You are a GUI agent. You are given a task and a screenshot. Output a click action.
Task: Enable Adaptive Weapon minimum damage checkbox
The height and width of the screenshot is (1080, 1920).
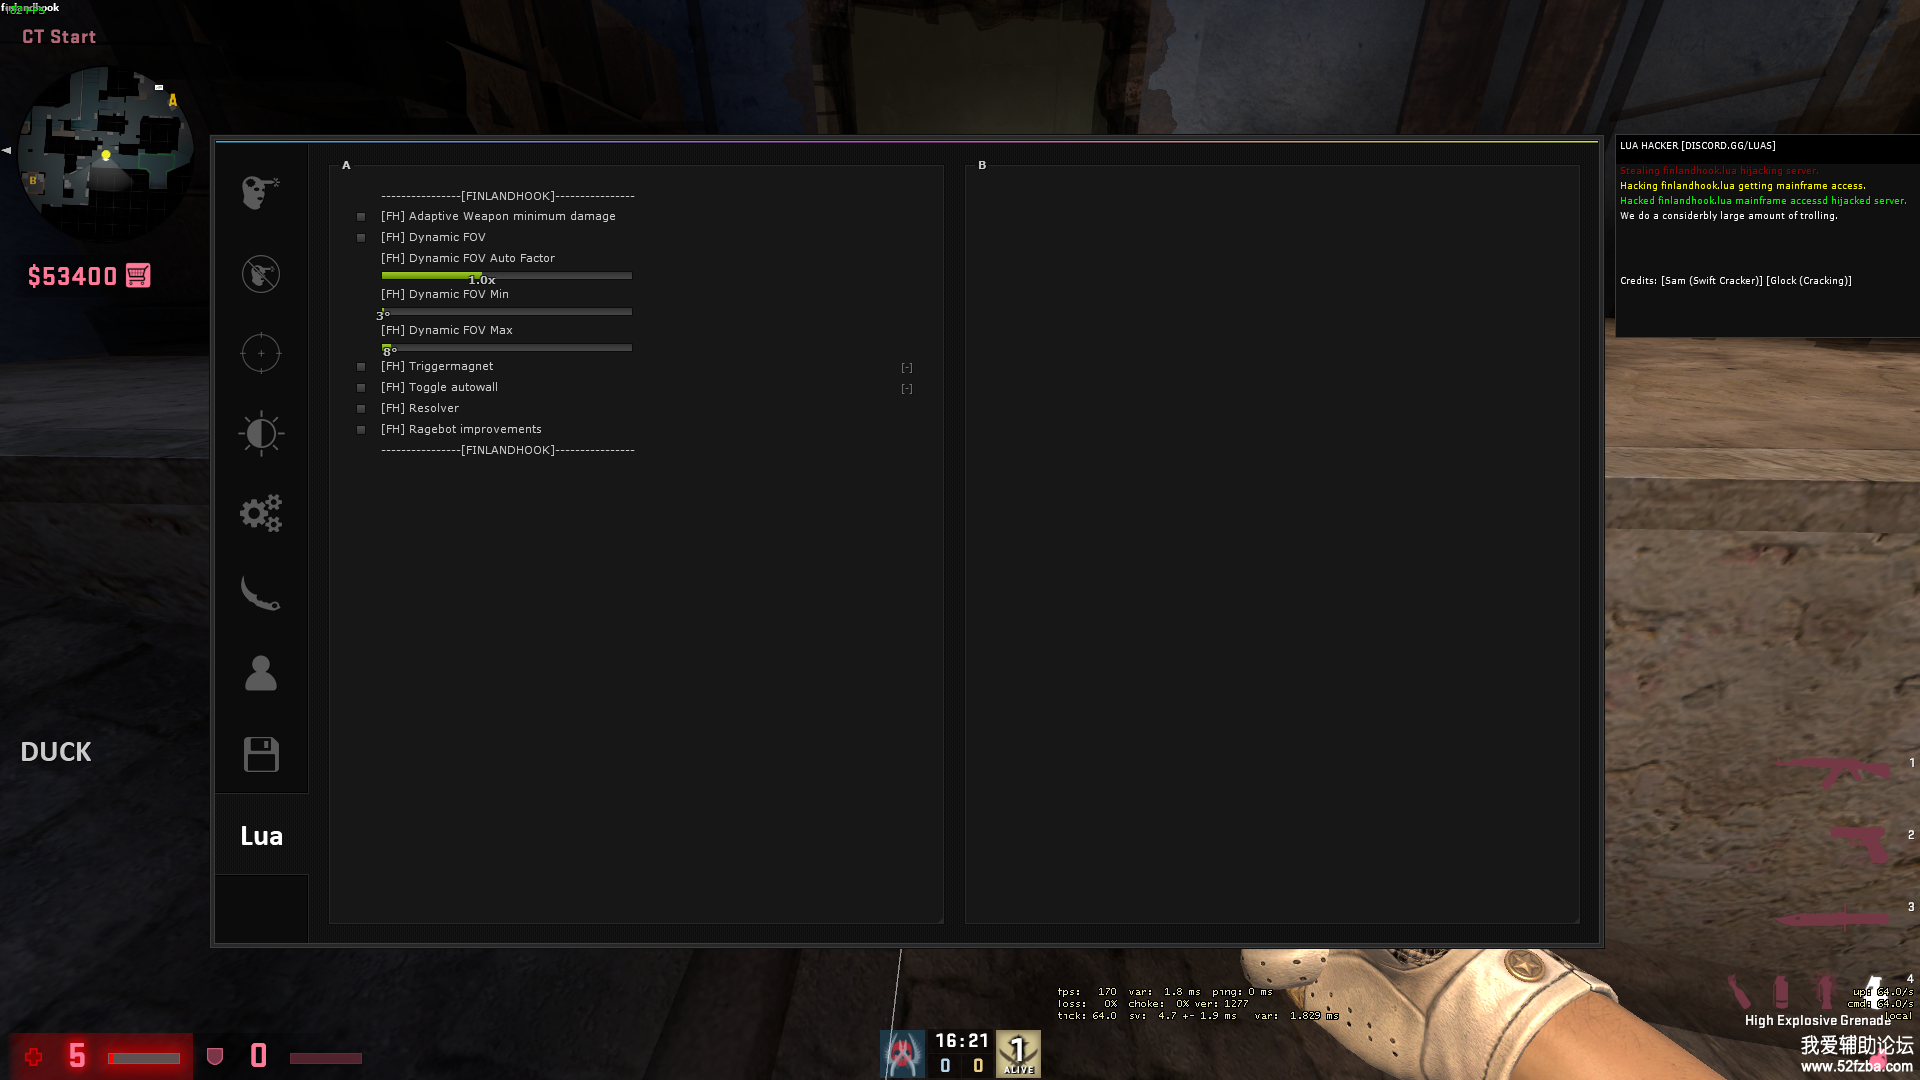point(361,217)
